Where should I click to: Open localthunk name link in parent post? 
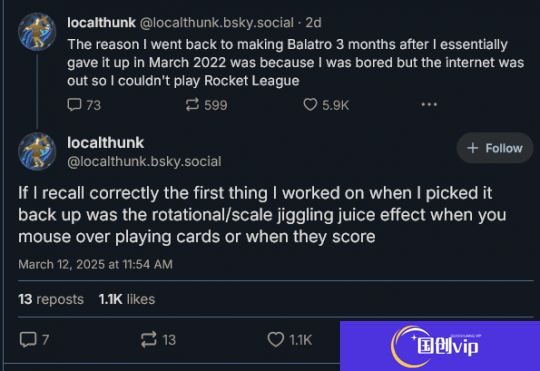click(x=101, y=23)
